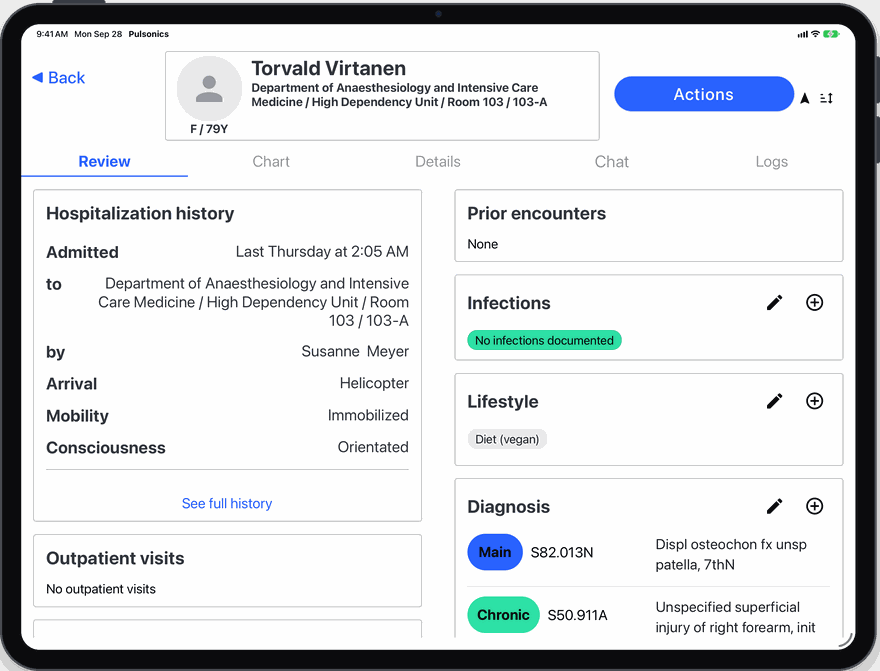
Task: Switch to the Review tab
Action: click(x=104, y=162)
